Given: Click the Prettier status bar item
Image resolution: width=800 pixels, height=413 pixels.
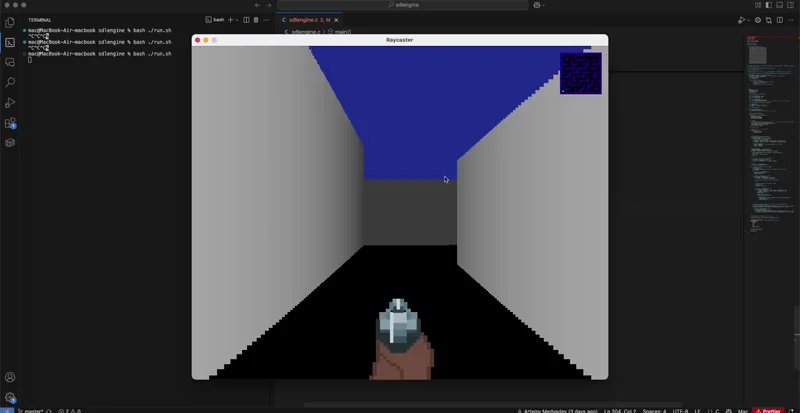Looking at the screenshot, I should point(768,410).
